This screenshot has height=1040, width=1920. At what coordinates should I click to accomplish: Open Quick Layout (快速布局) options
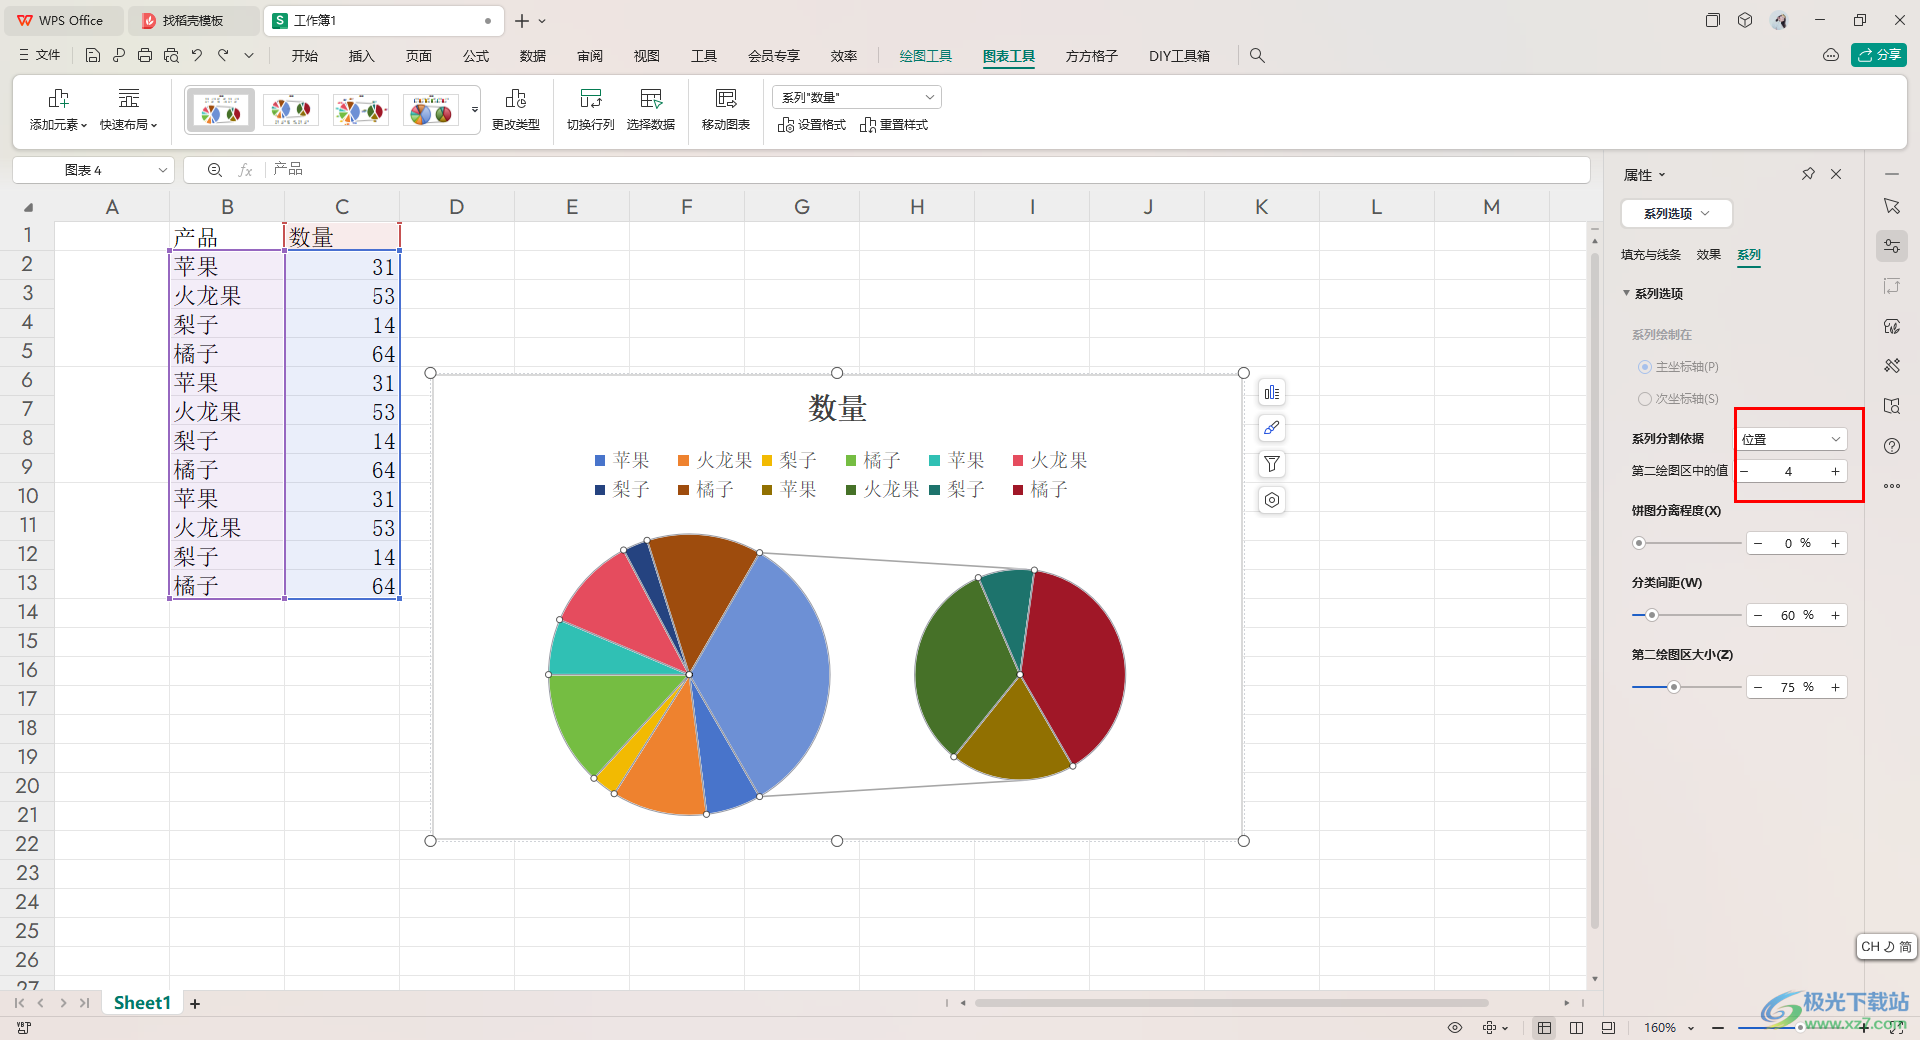128,109
